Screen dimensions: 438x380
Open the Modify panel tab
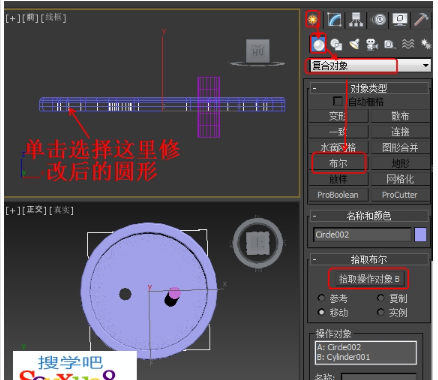(x=334, y=19)
